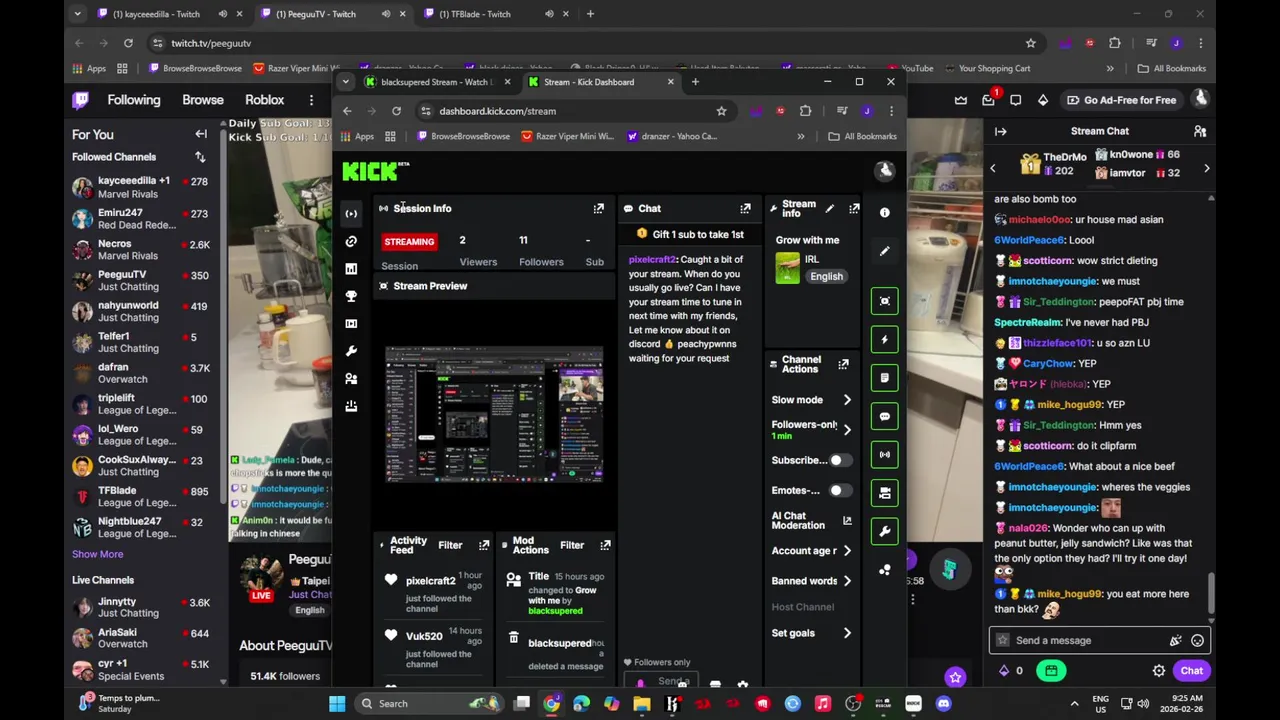Click Filter in Activity Feed

point(450,545)
